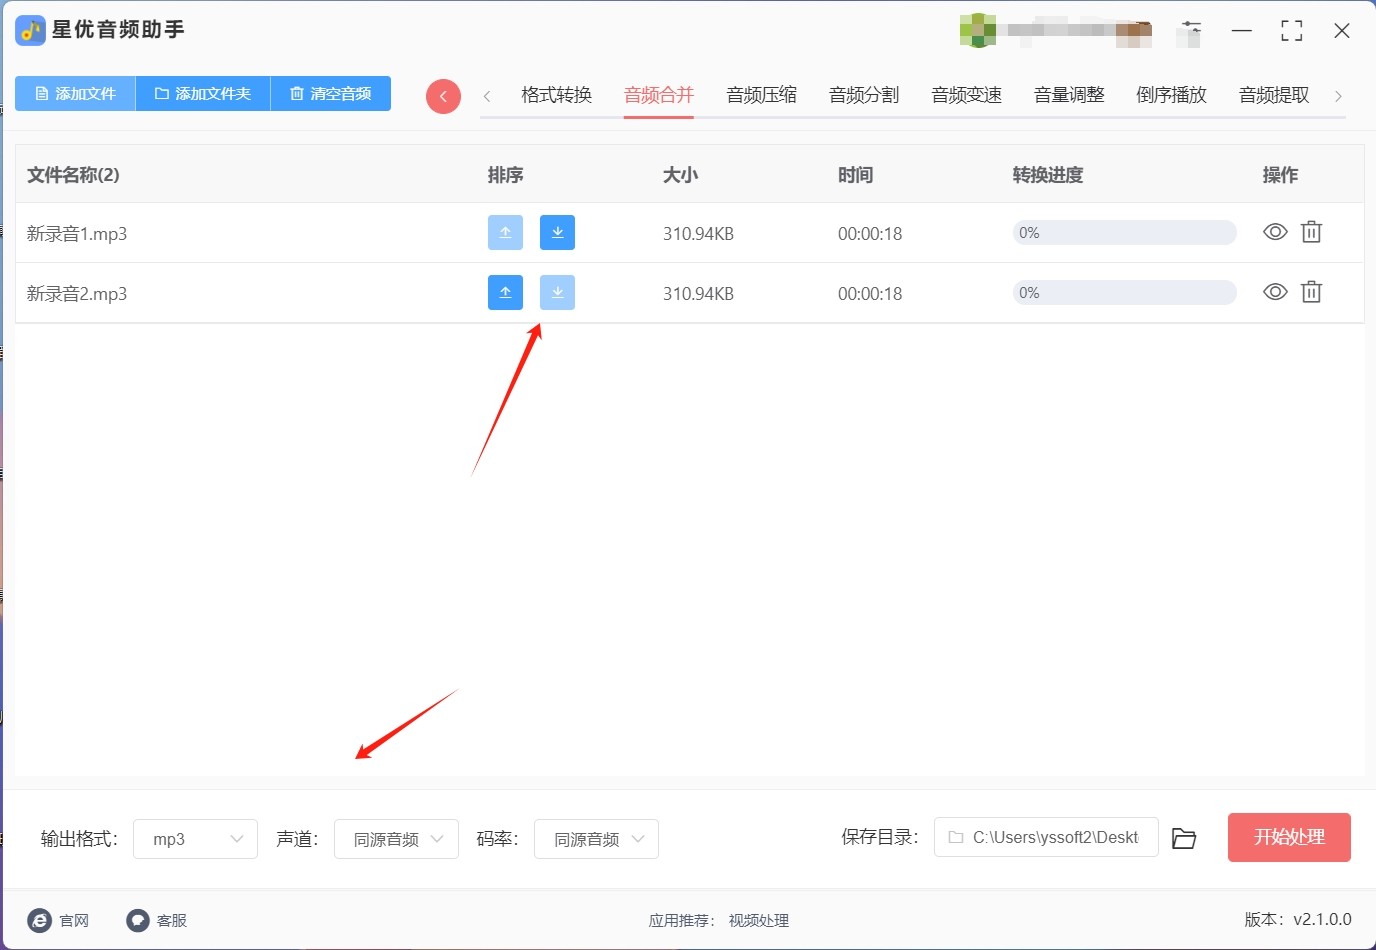The image size is (1376, 950).
Task: Switch to the 音频压缩 tab
Action: coord(761,95)
